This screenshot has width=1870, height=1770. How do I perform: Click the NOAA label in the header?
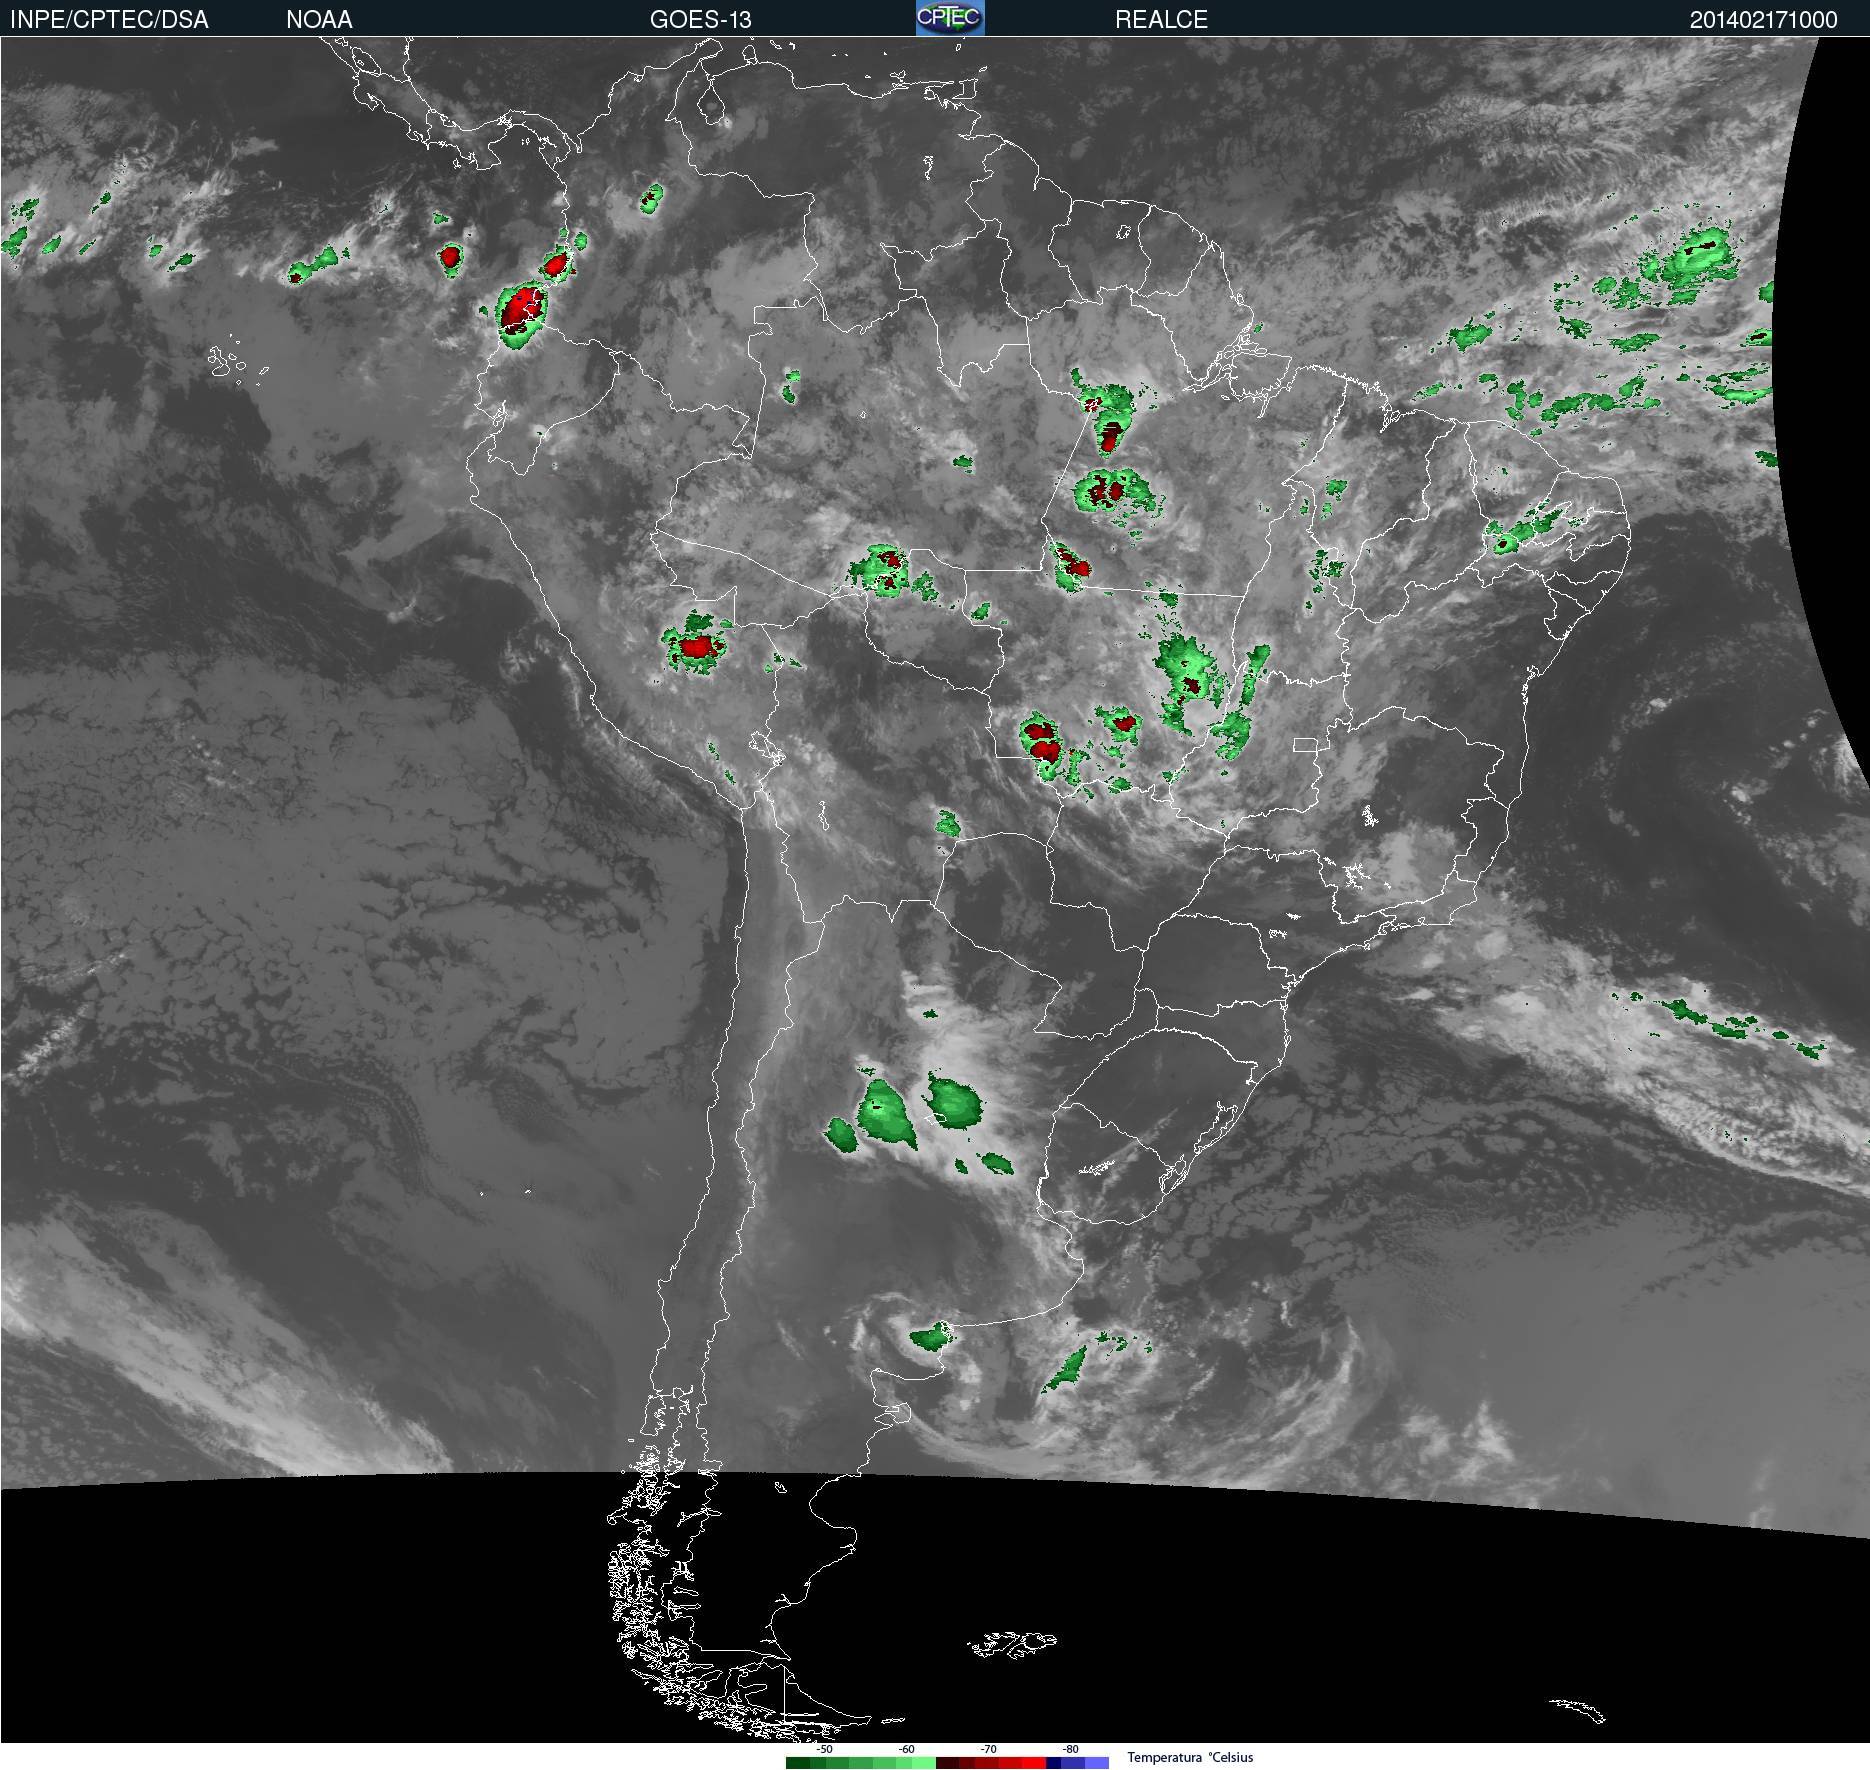(319, 19)
